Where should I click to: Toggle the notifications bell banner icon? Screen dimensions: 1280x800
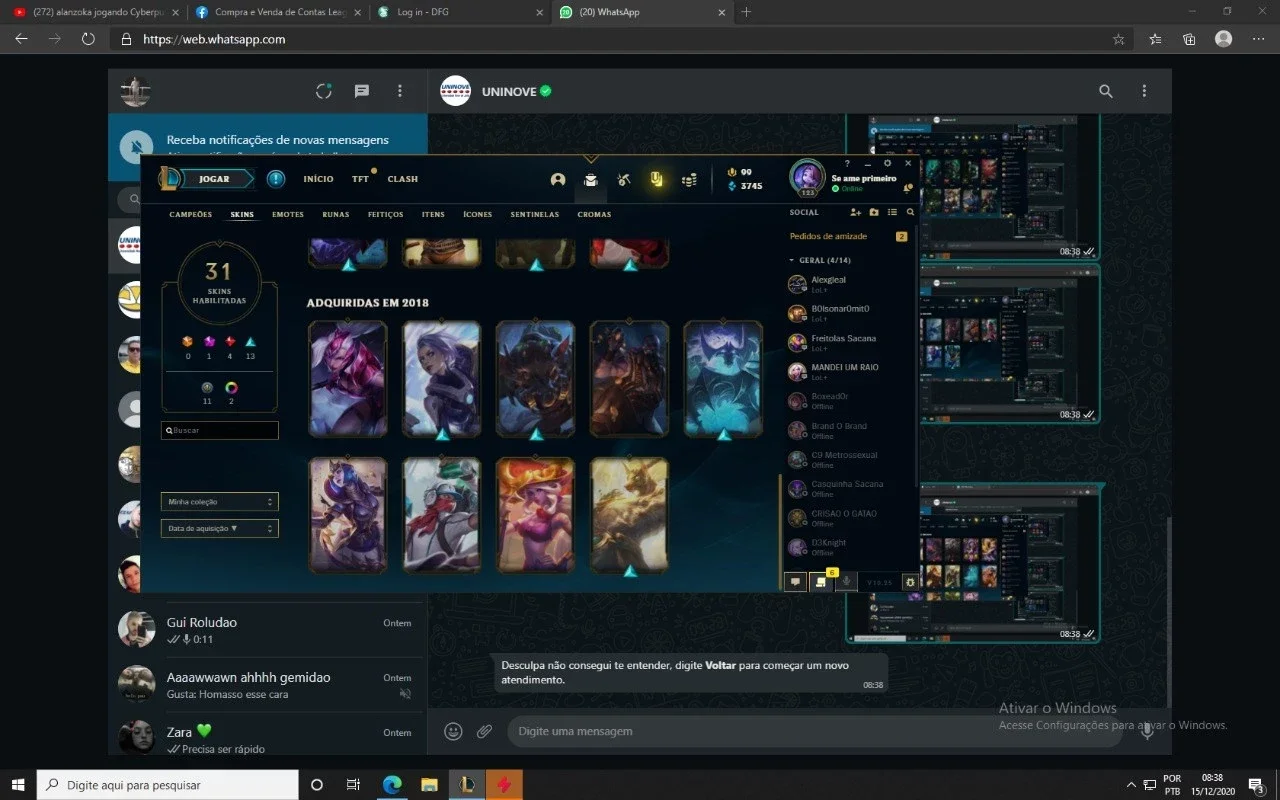click(137, 148)
